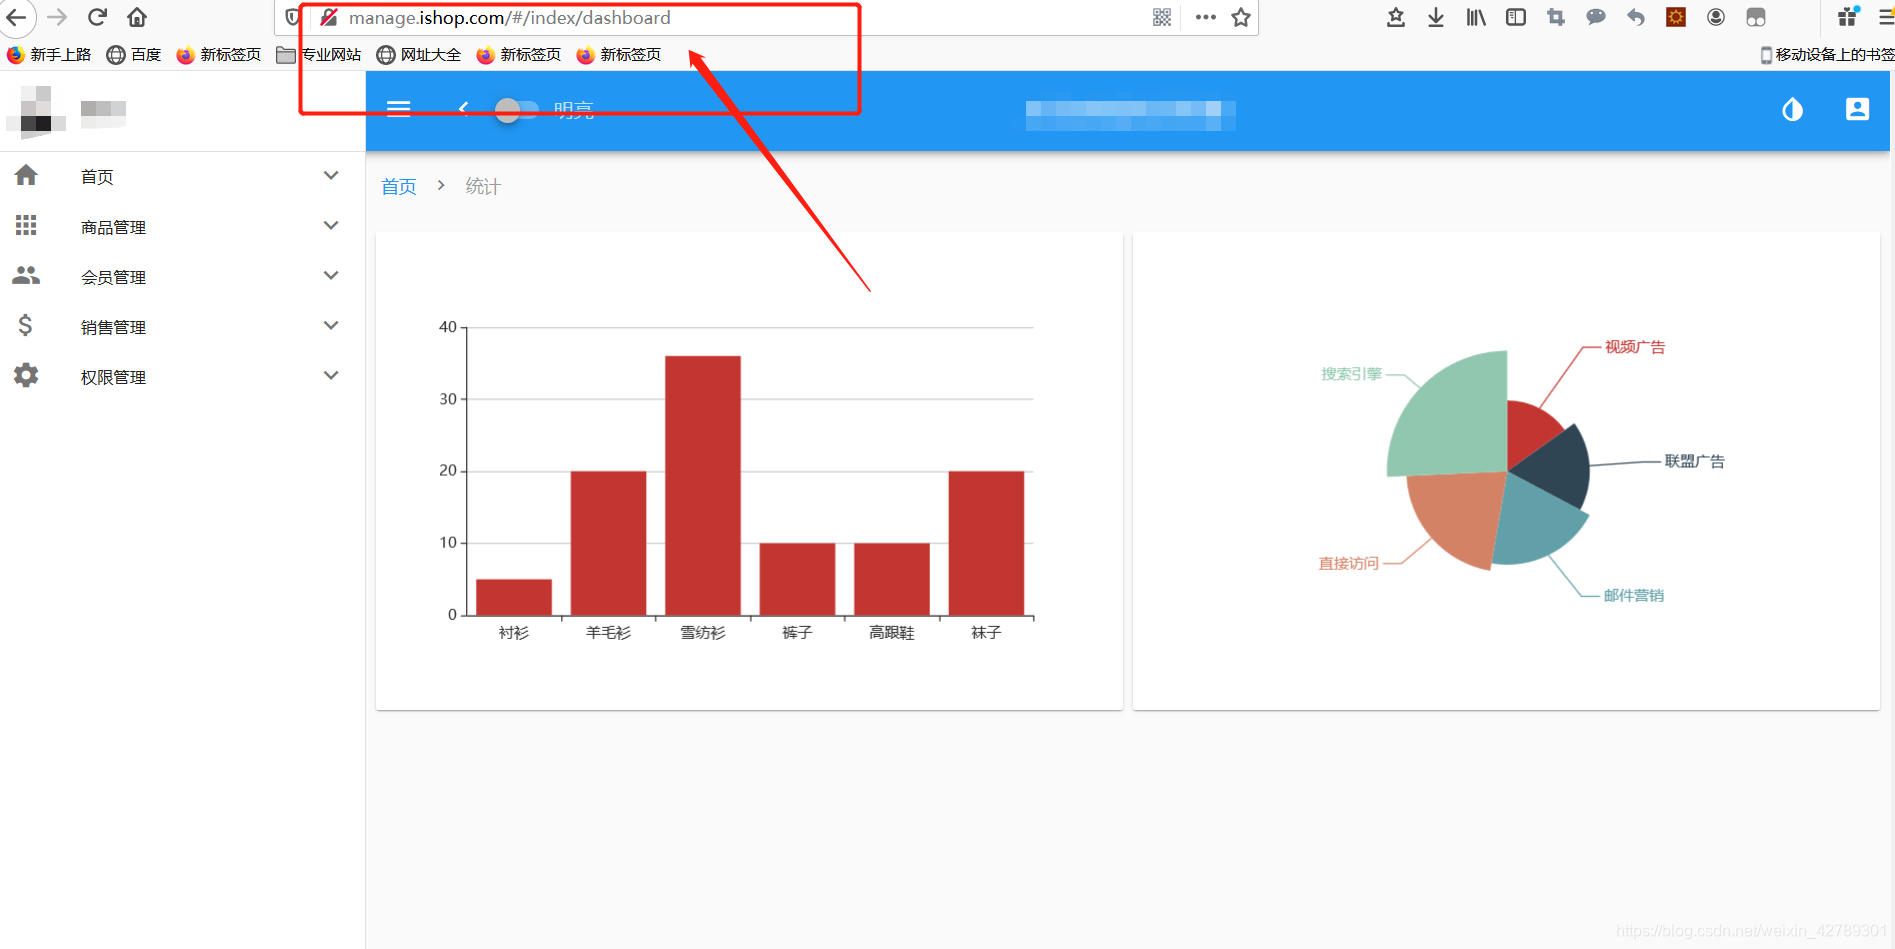Click the 裤子 bar in chart
The width and height of the screenshot is (1895, 949).
(x=797, y=579)
